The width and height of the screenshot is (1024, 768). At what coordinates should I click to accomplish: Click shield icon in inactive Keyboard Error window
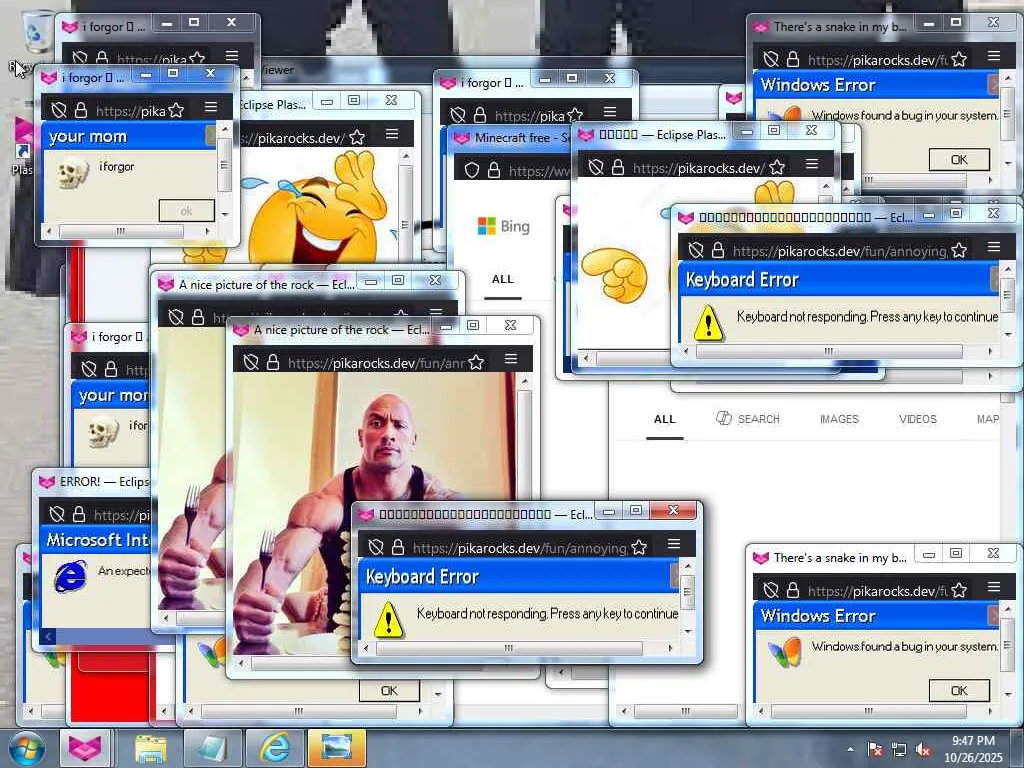(x=696, y=250)
